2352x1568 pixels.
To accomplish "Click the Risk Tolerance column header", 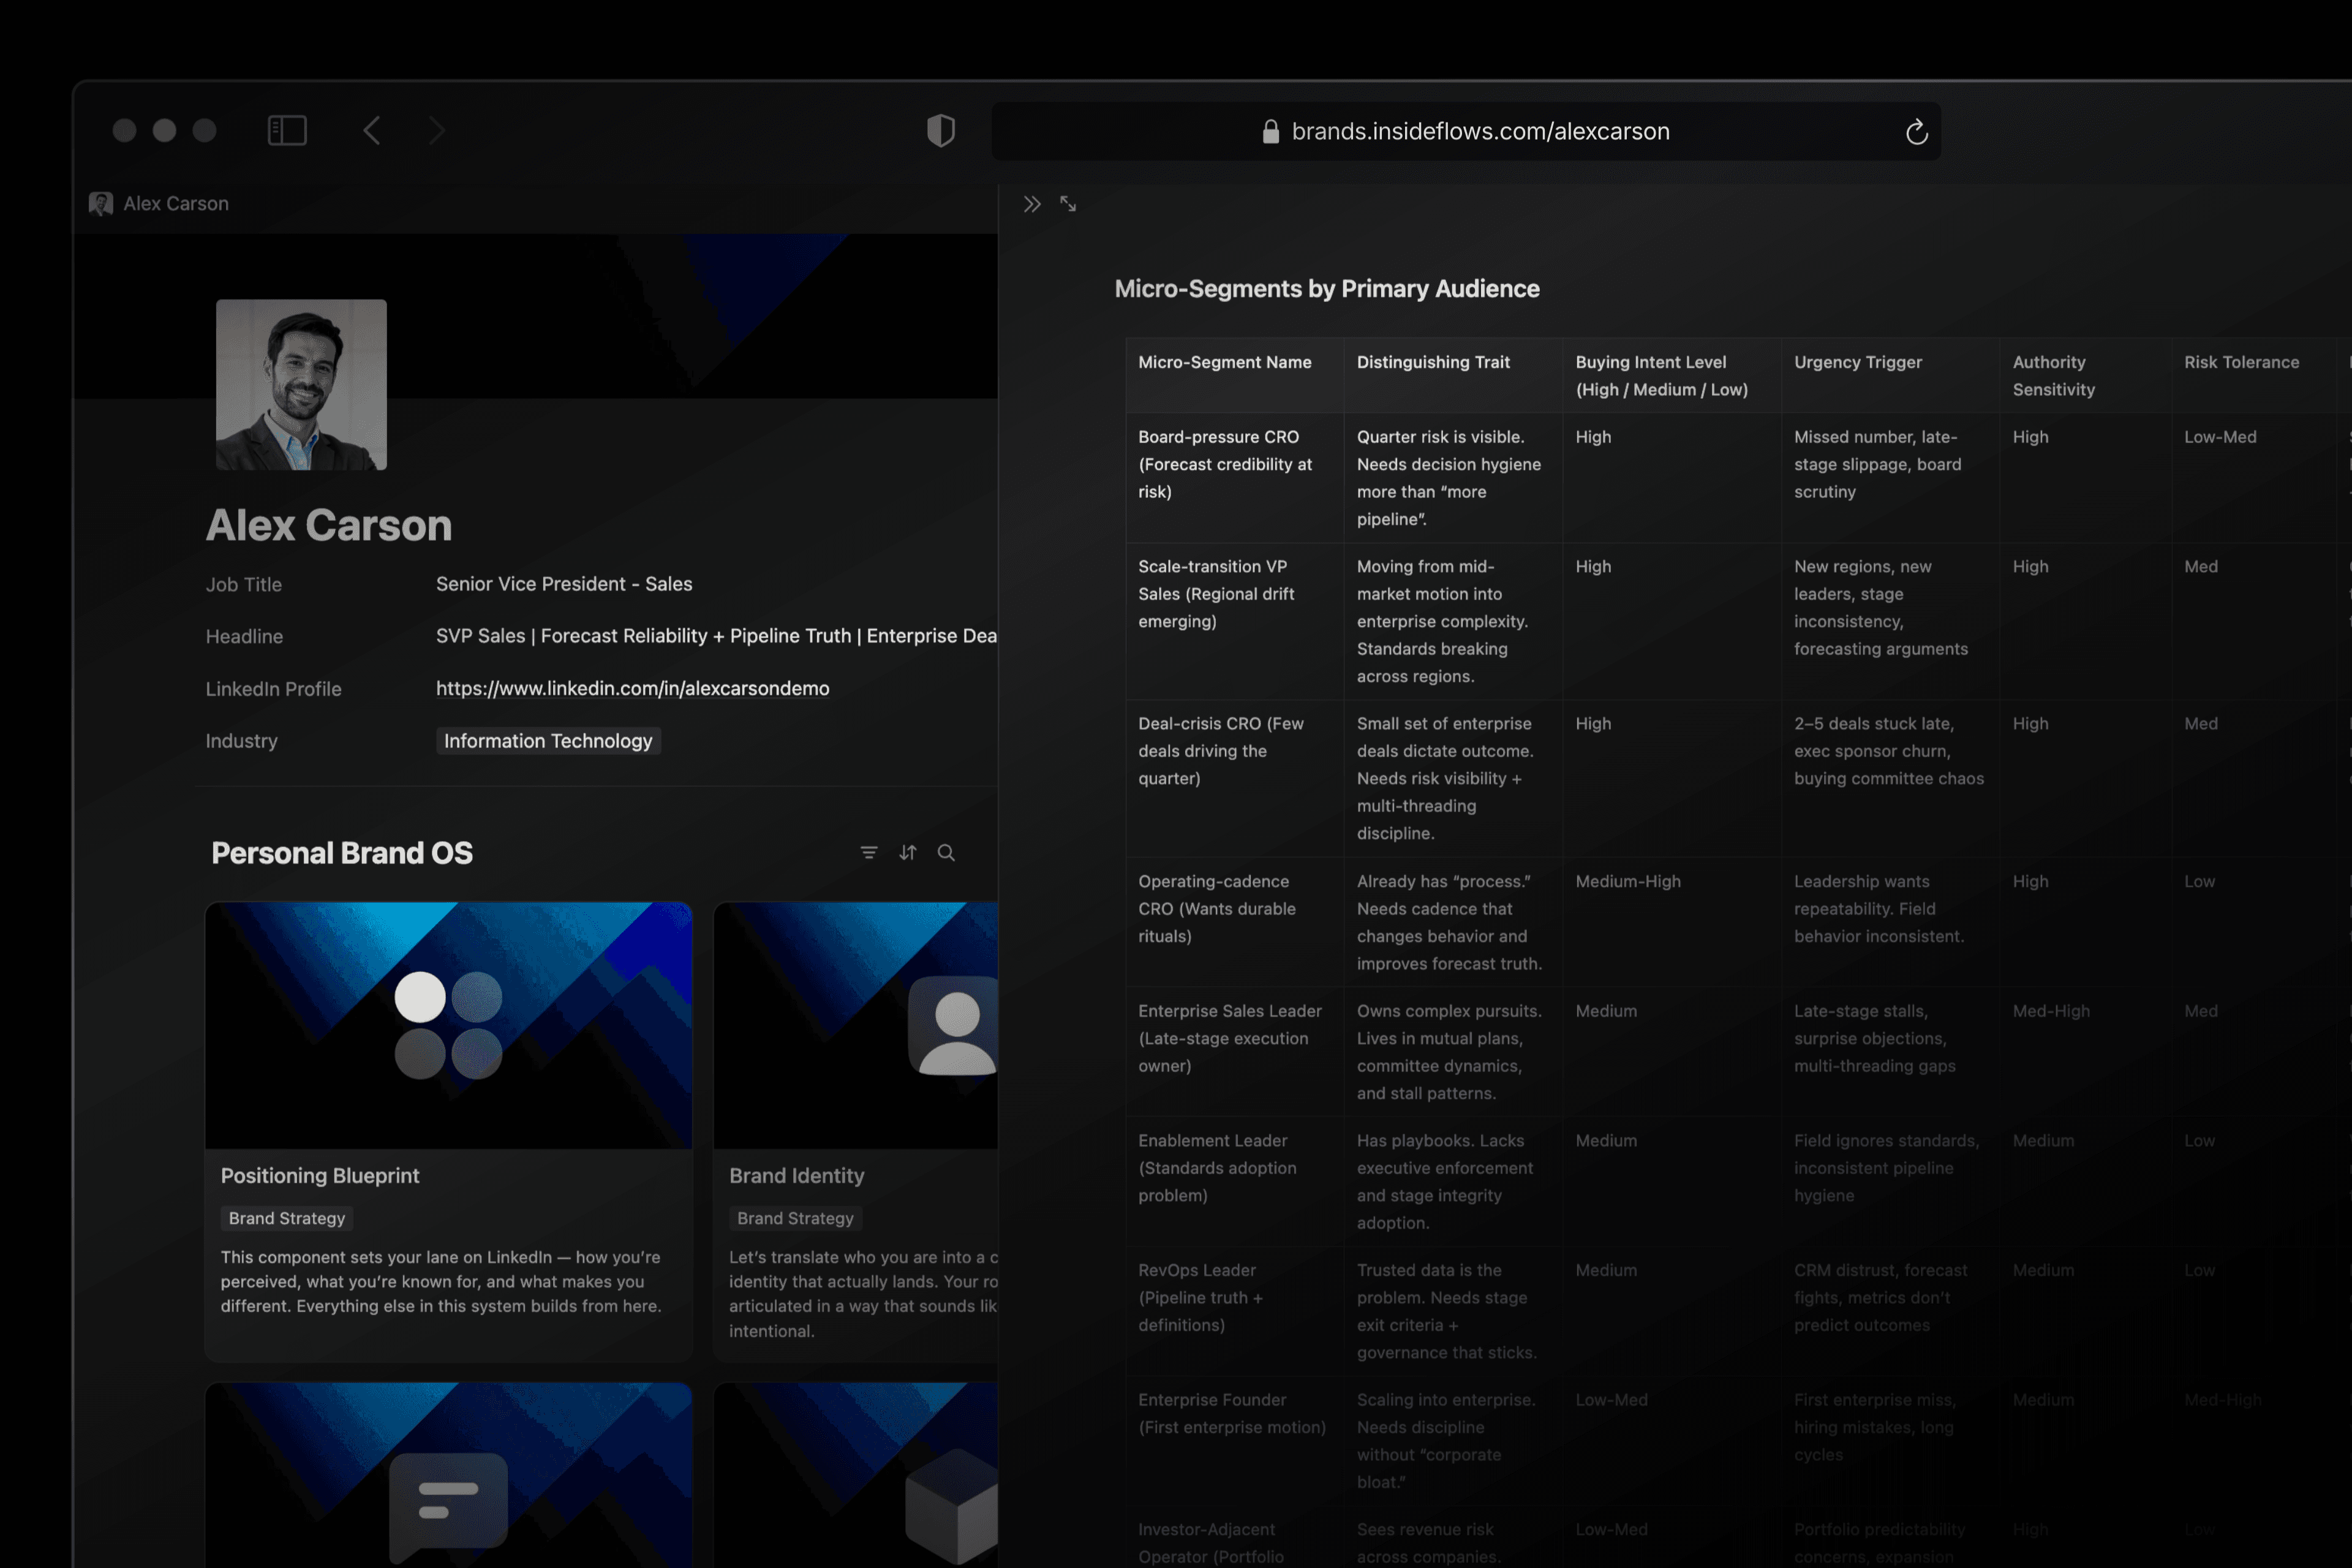I will click(x=2240, y=362).
